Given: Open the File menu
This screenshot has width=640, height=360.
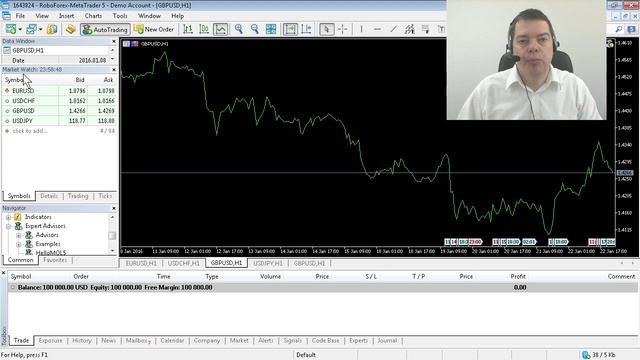Looking at the screenshot, I should point(20,16).
